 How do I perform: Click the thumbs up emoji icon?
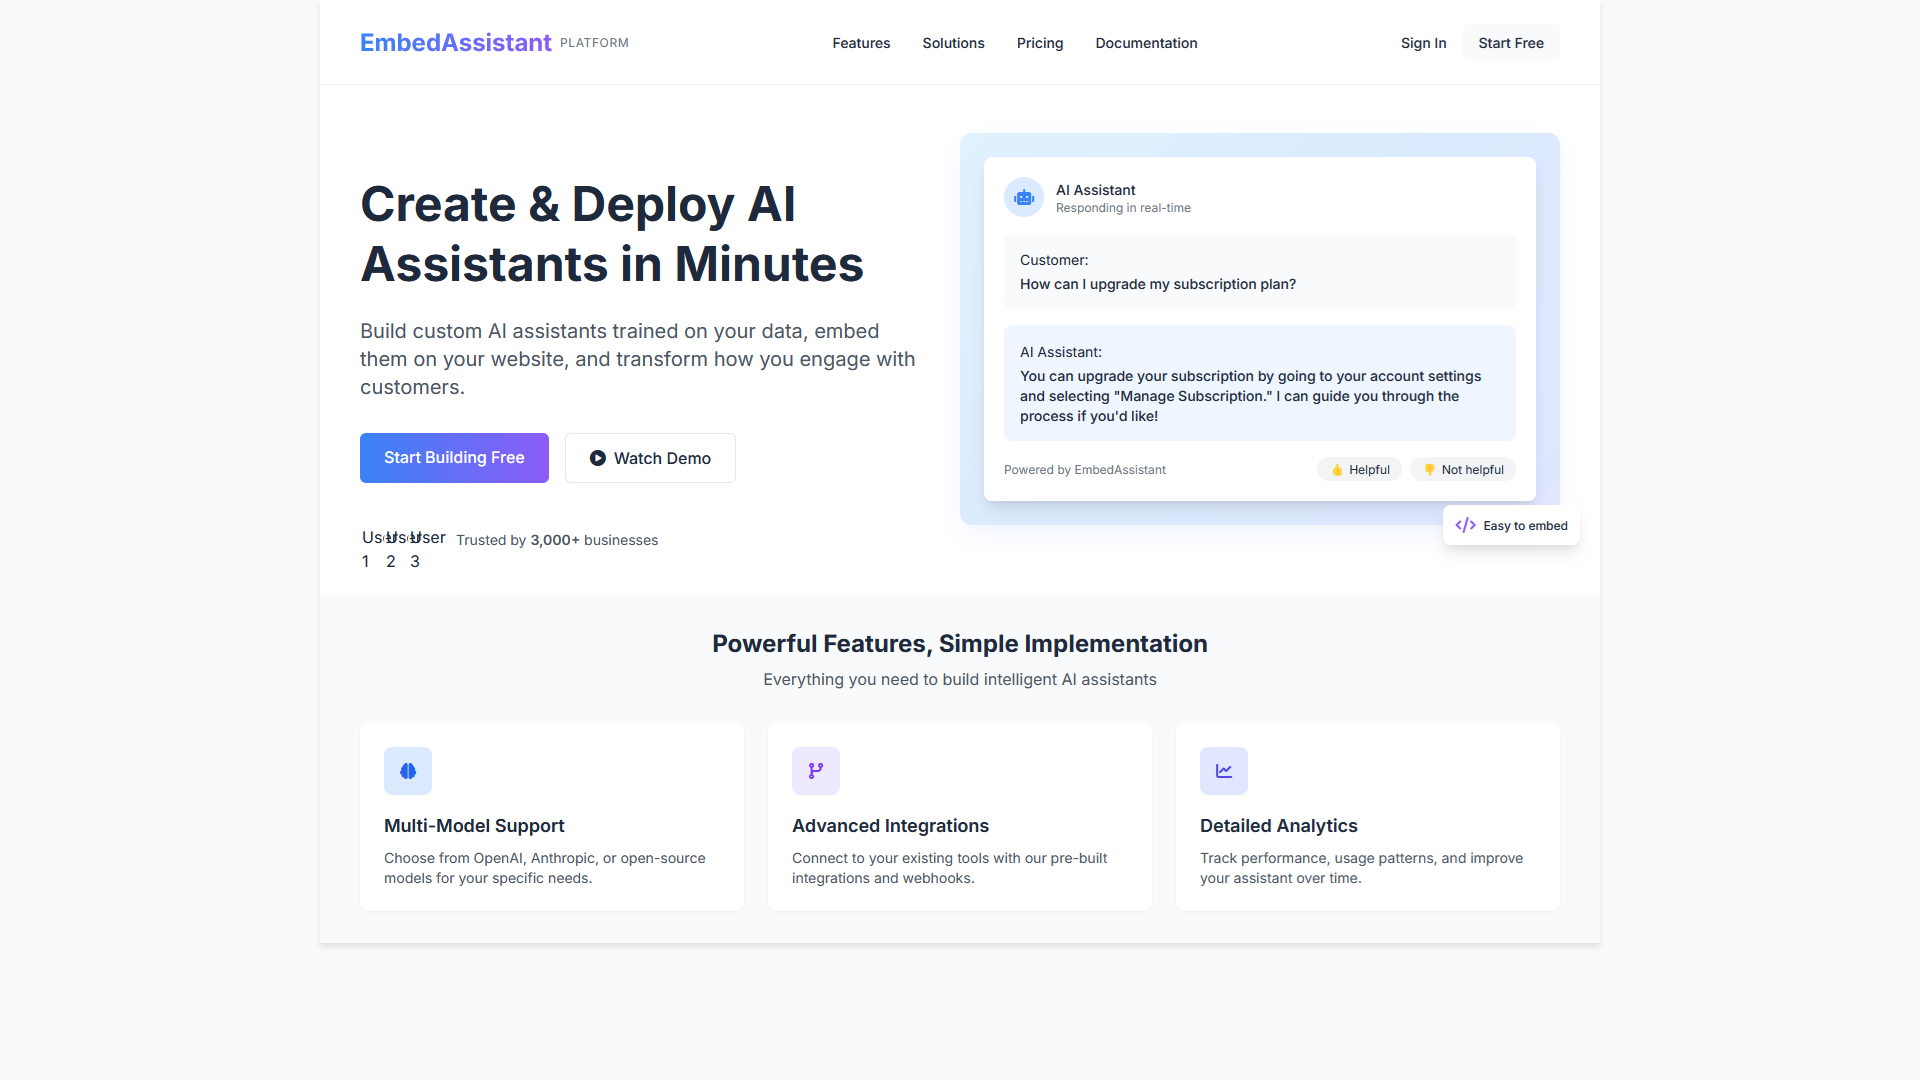click(x=1337, y=470)
